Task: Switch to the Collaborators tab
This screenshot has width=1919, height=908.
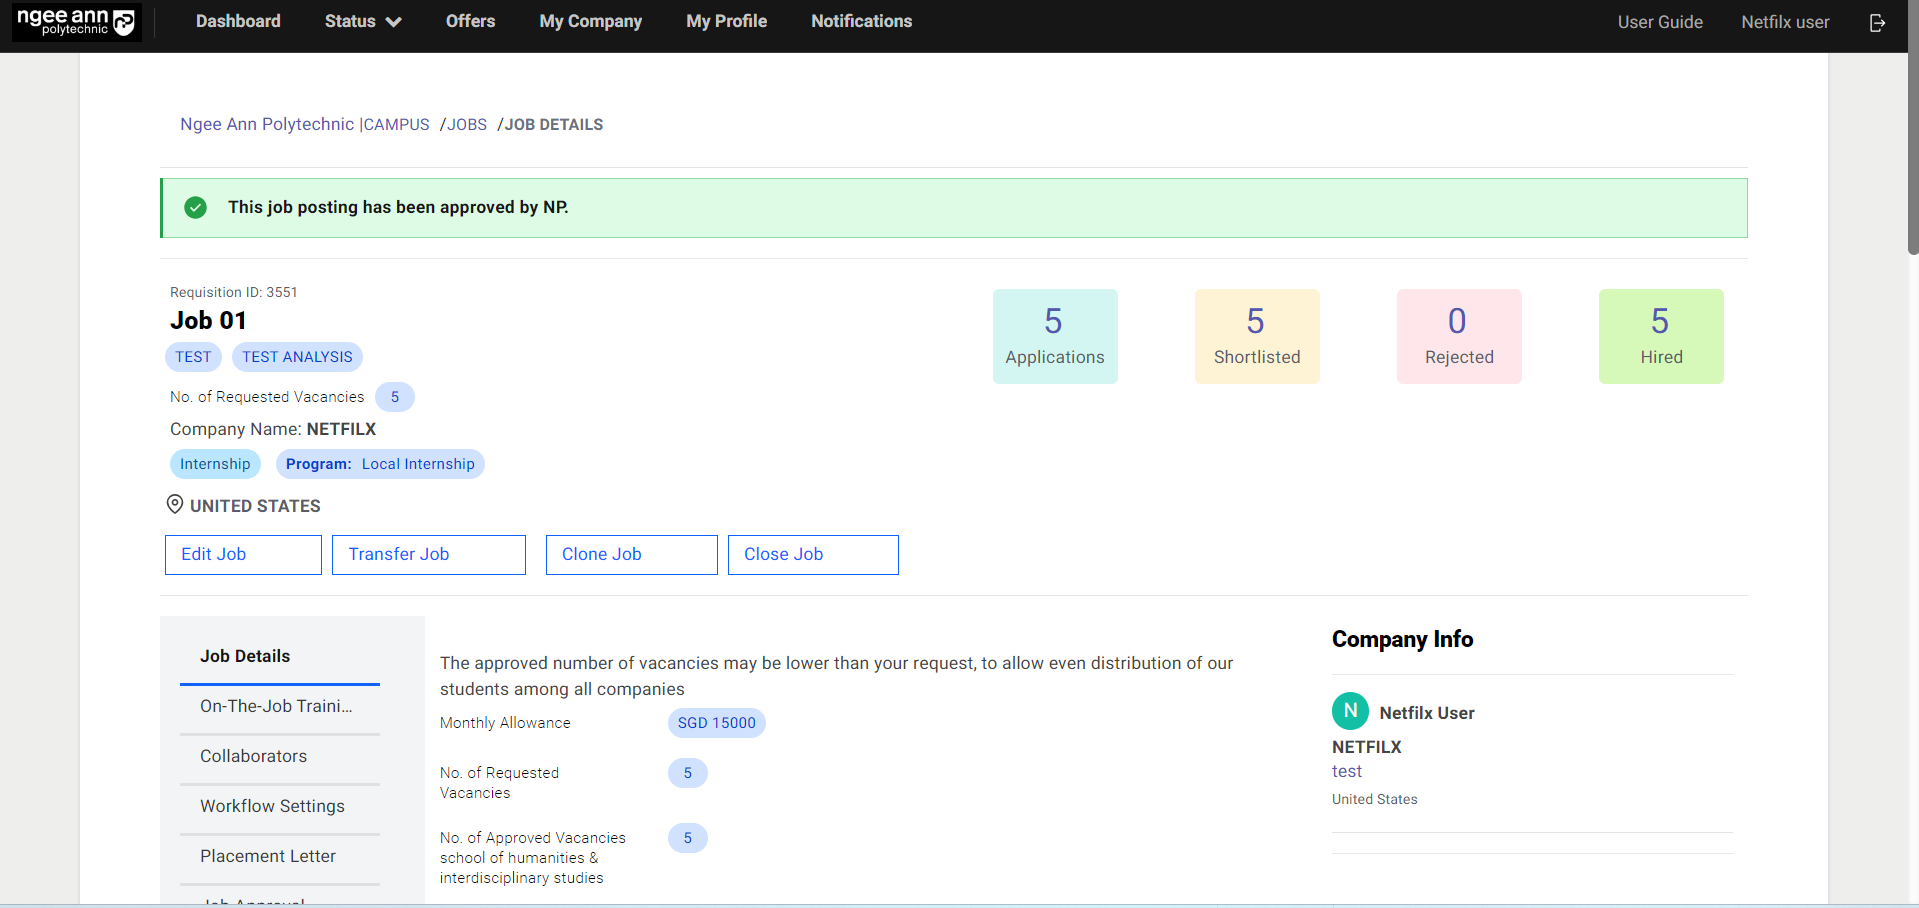Action: pyautogui.click(x=254, y=756)
